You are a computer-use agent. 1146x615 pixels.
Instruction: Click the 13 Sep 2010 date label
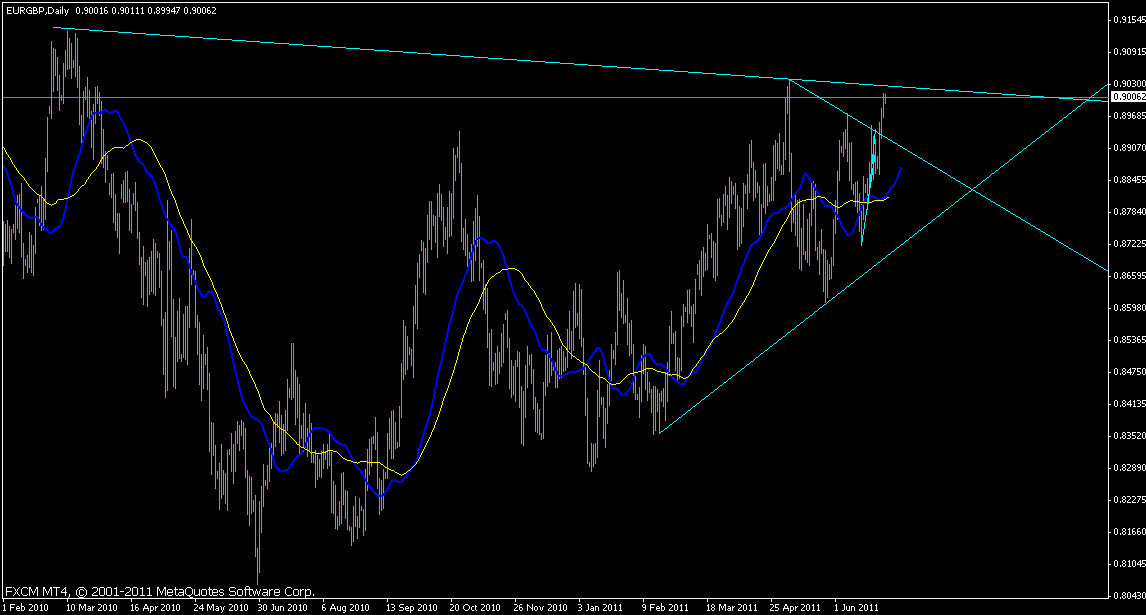tap(410, 606)
